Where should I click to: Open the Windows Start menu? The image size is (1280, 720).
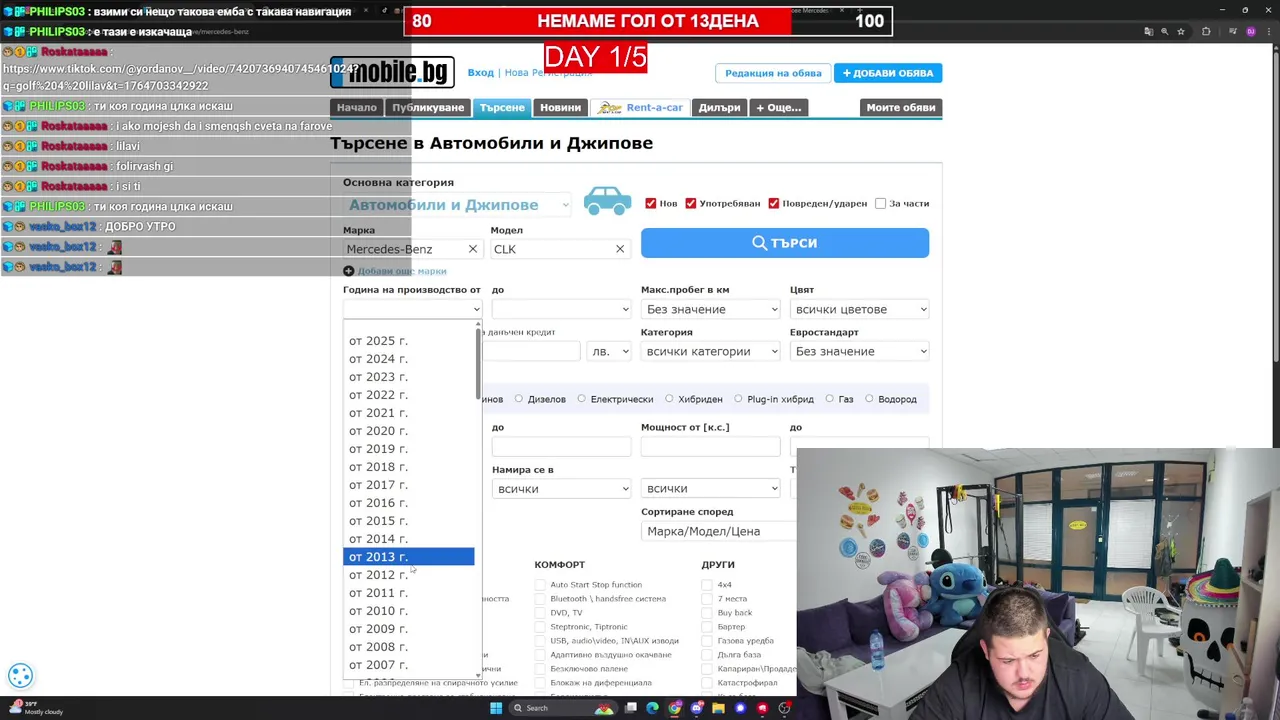point(495,708)
